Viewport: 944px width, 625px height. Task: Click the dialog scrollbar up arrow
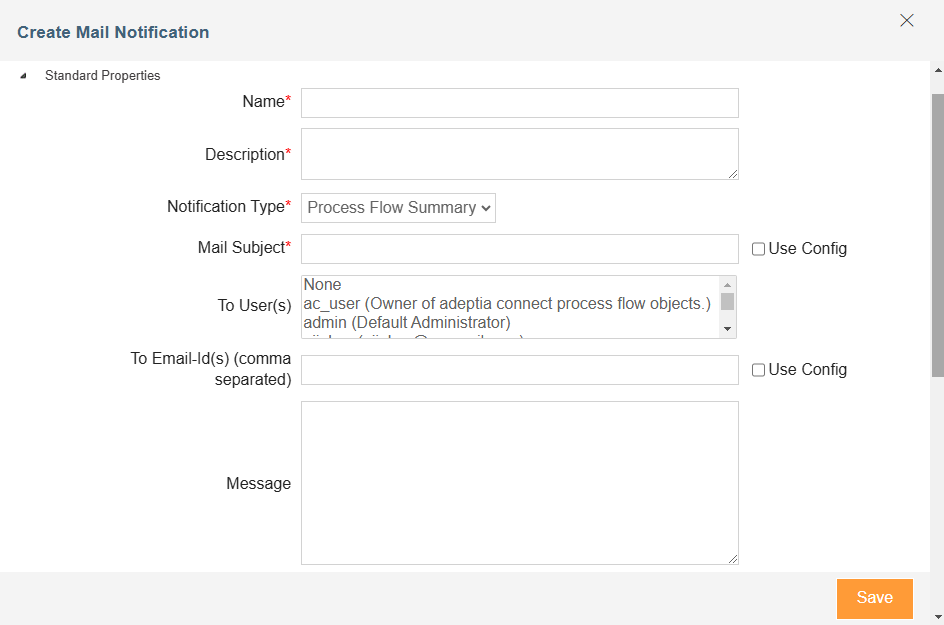[x=937, y=70]
